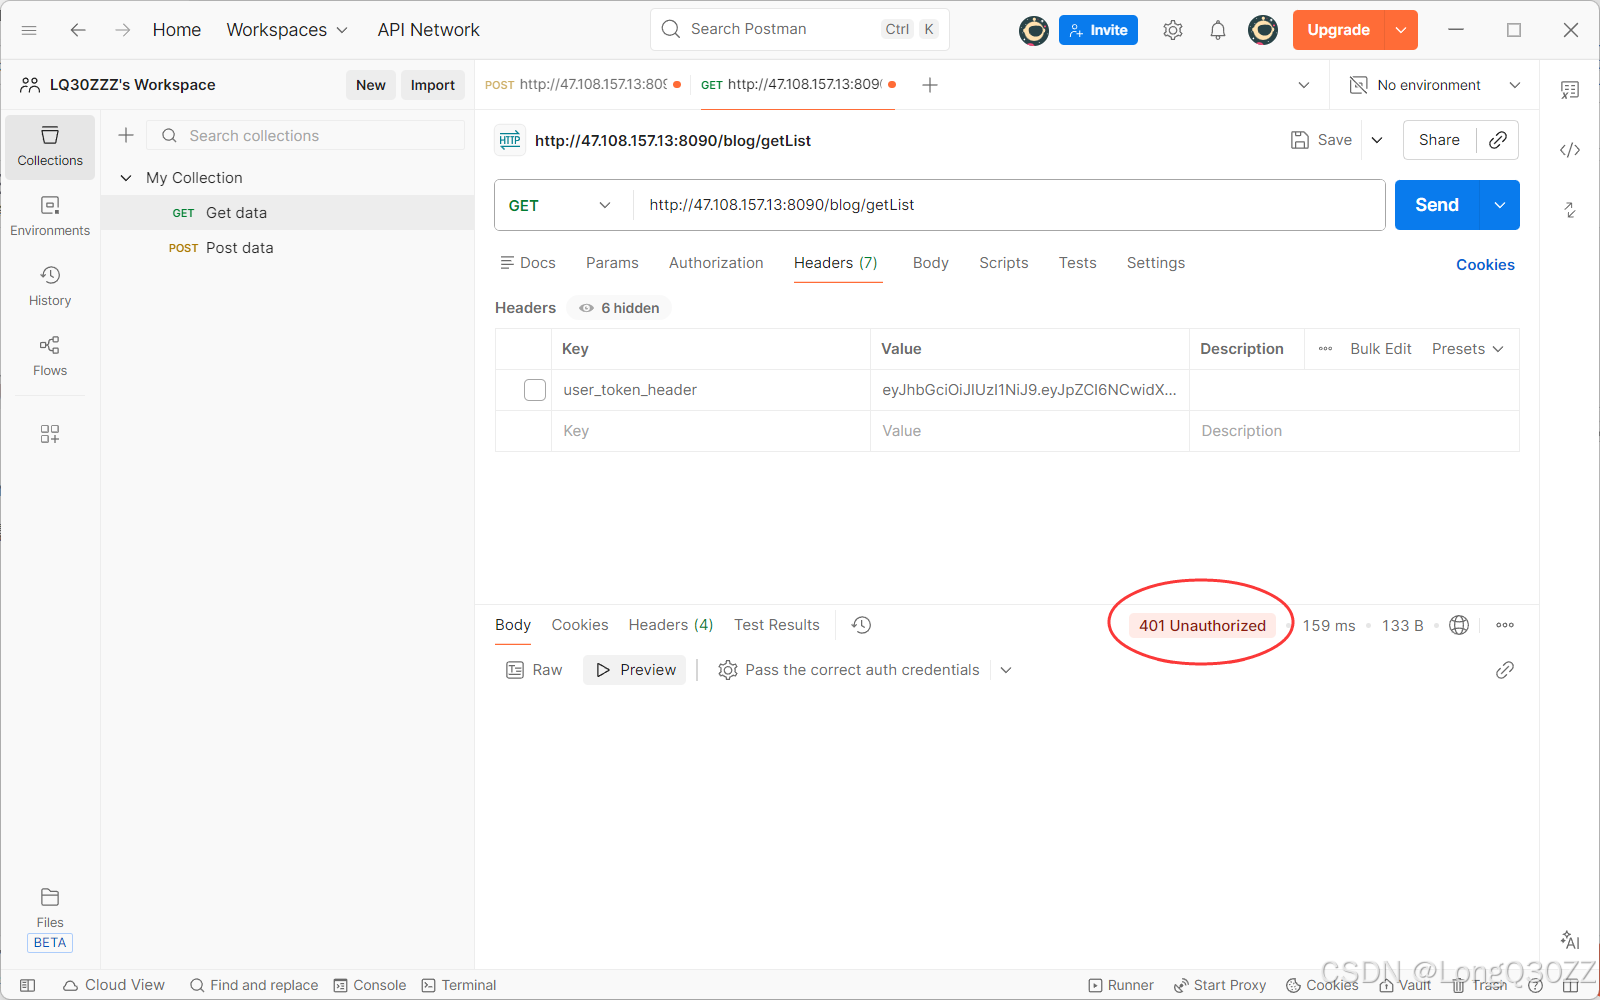Go back with the left arrow
This screenshot has width=1600, height=1000.
[x=78, y=30]
